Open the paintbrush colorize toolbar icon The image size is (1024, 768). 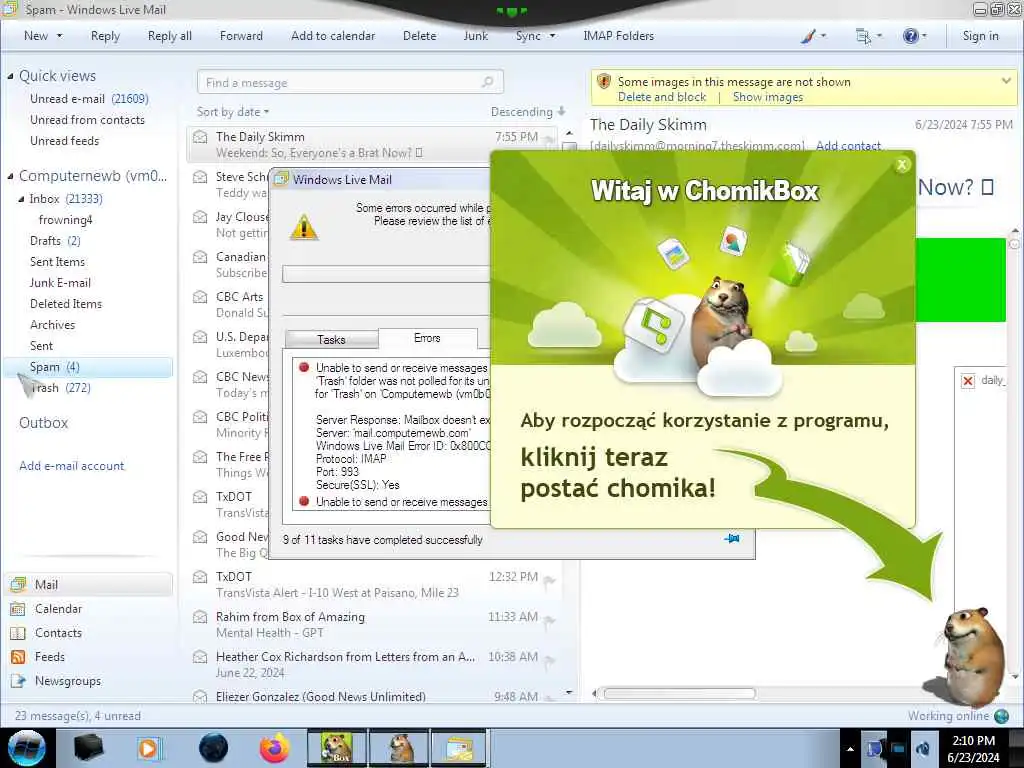pos(809,37)
